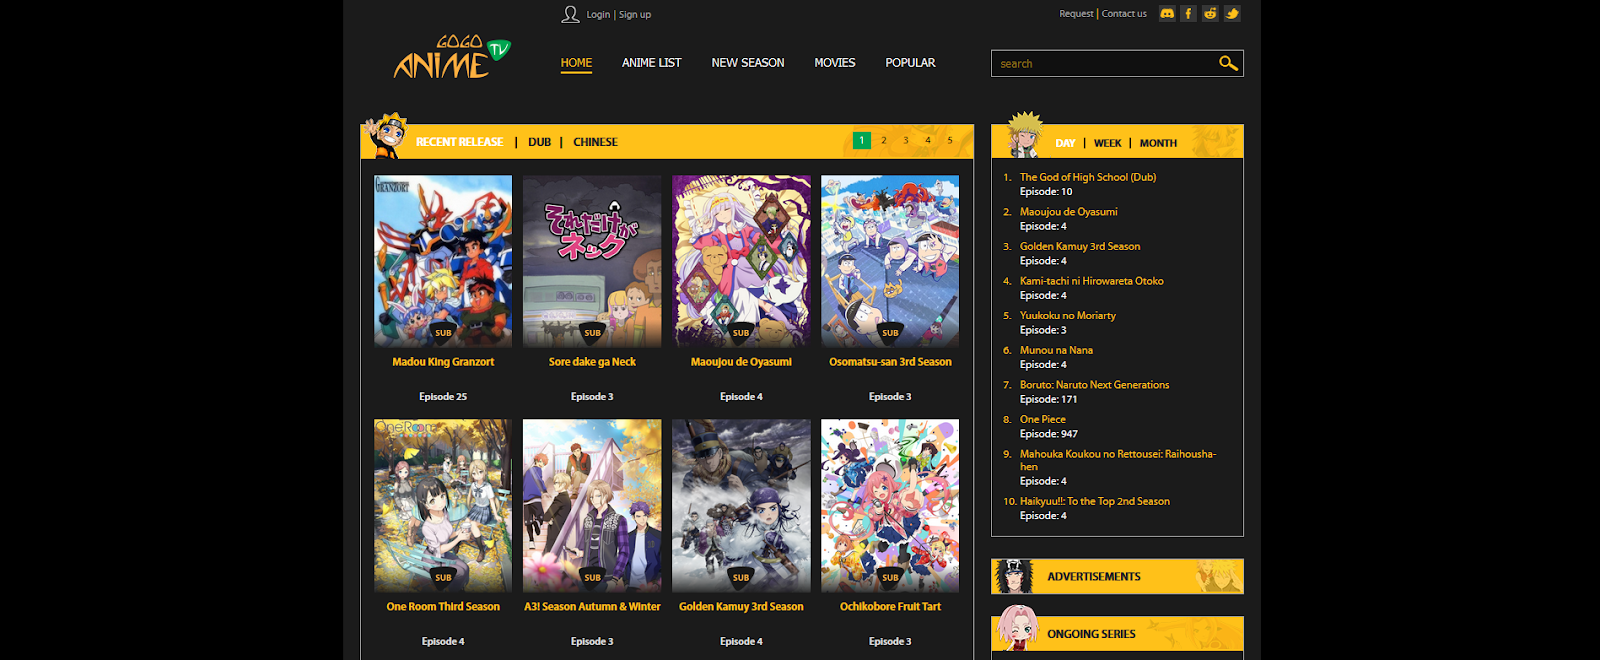Open One Room Third Season poster thumbnail
Screen dimensions: 1600x660
pos(443,505)
